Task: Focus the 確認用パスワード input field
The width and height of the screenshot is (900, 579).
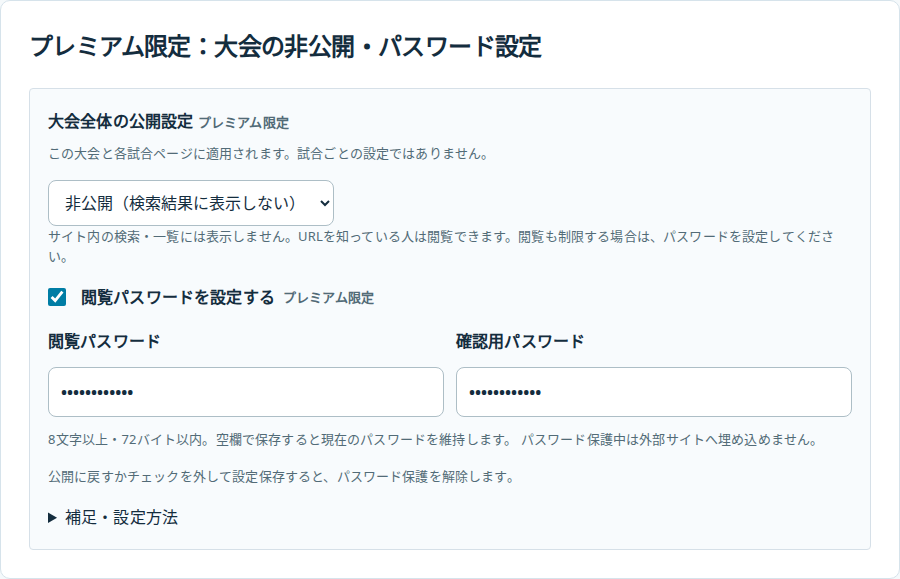Action: (654, 392)
